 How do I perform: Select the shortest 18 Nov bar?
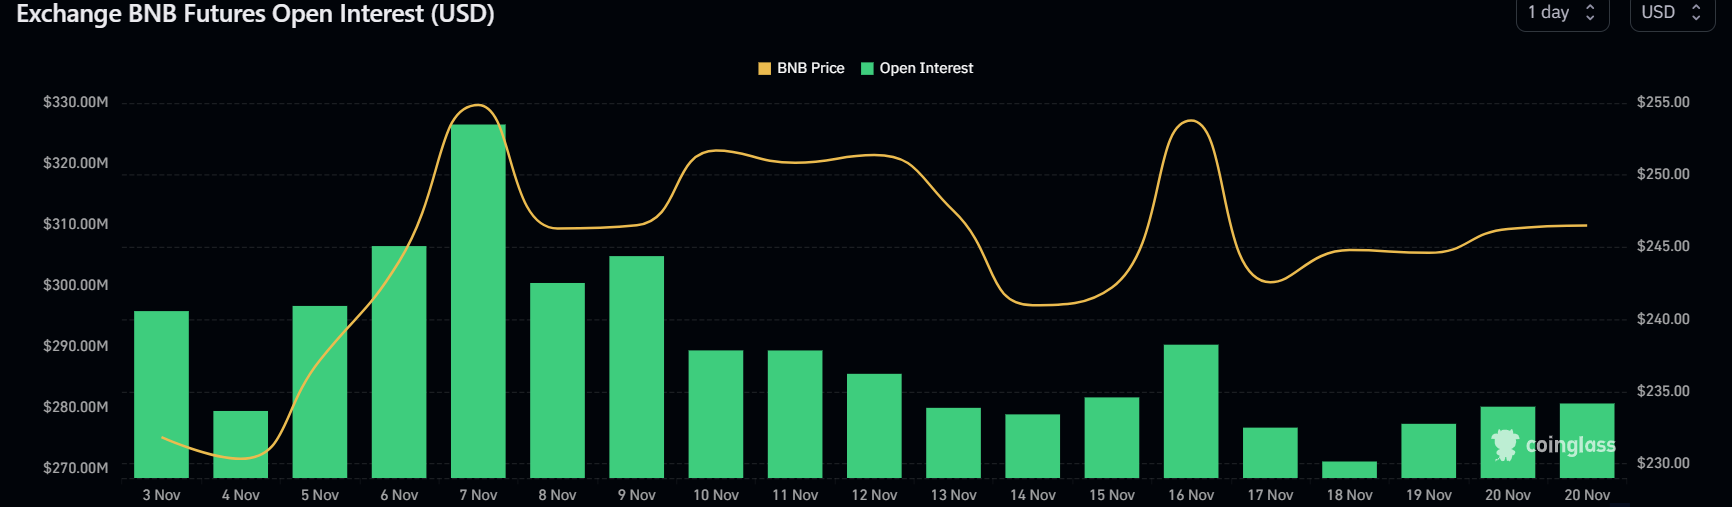pos(1349,470)
